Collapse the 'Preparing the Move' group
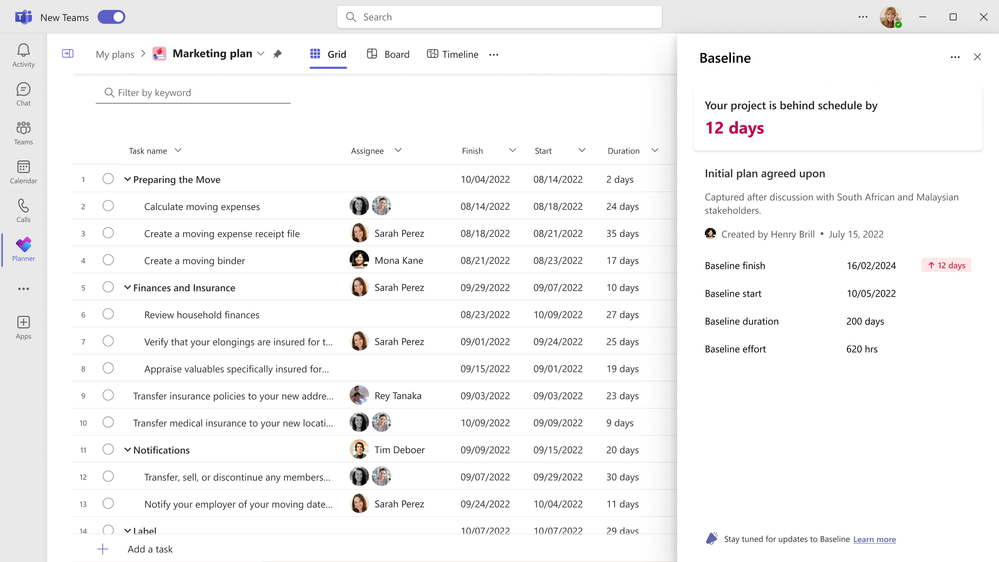 [x=127, y=180]
